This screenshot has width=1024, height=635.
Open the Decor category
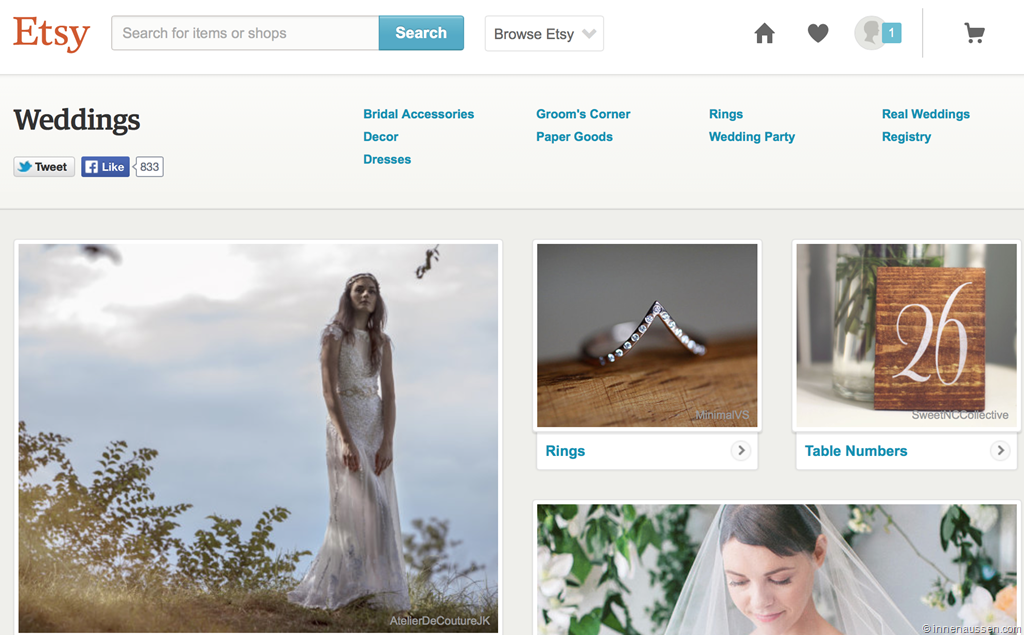pyautogui.click(x=381, y=137)
